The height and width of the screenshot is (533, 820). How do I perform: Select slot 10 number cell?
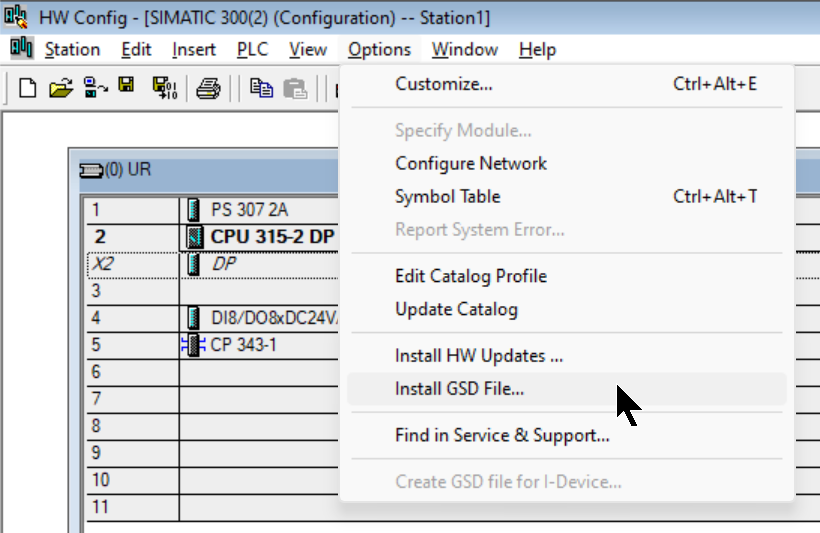point(132,480)
